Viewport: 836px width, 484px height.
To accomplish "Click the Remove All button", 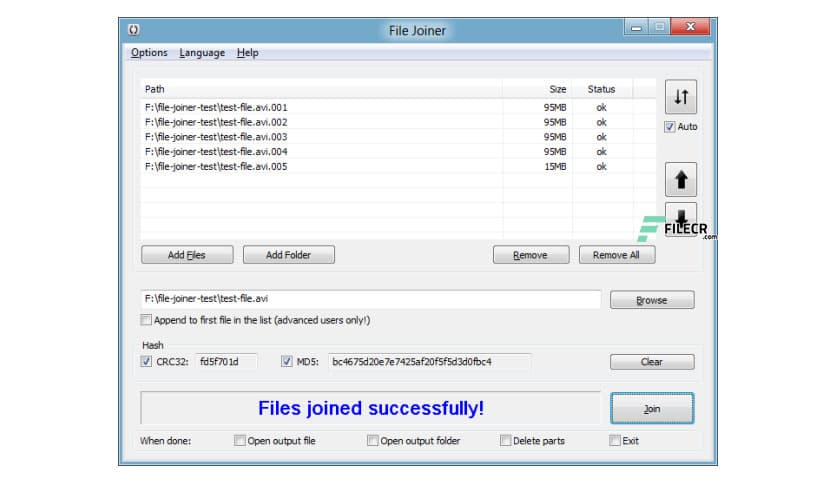I will pyautogui.click(x=616, y=255).
